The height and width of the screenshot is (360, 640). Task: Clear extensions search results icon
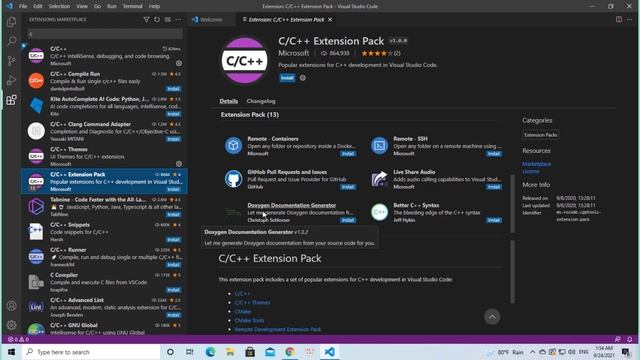[x=168, y=20]
